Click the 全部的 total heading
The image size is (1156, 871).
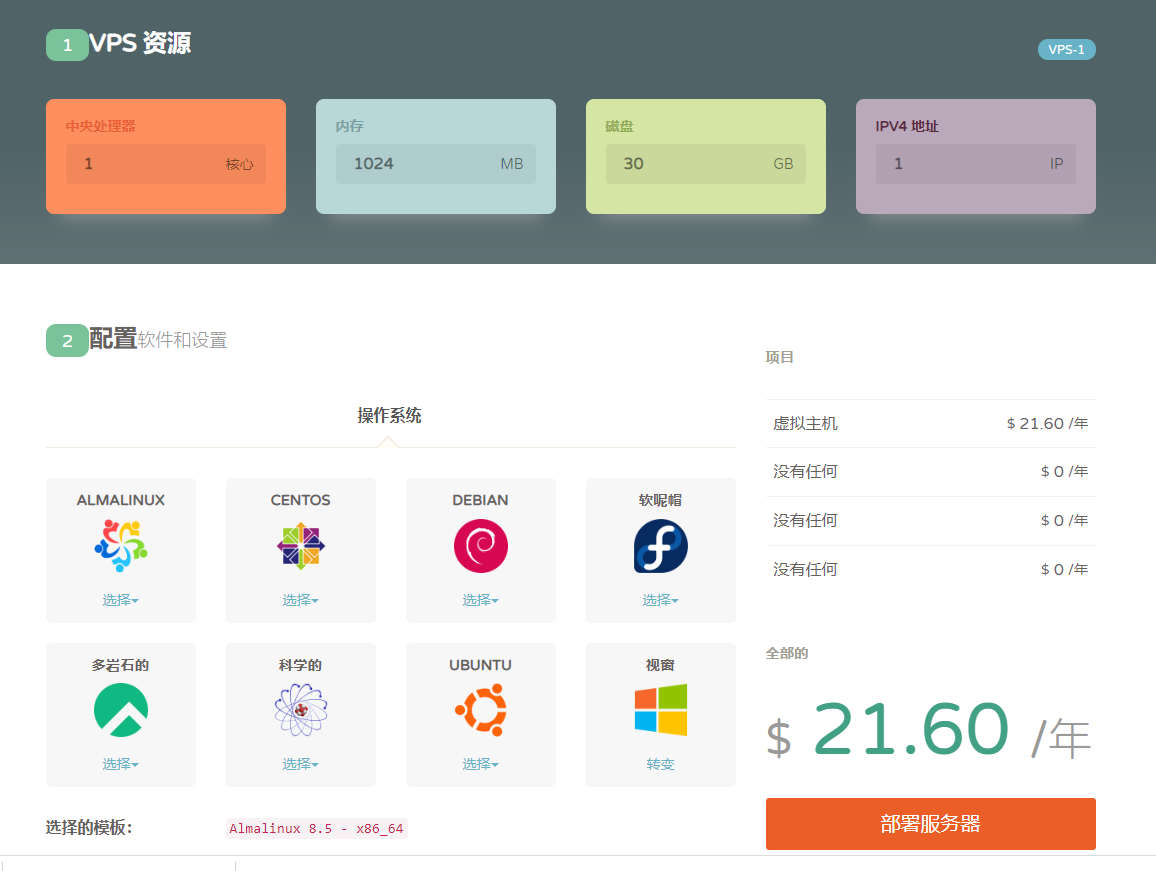coord(787,653)
